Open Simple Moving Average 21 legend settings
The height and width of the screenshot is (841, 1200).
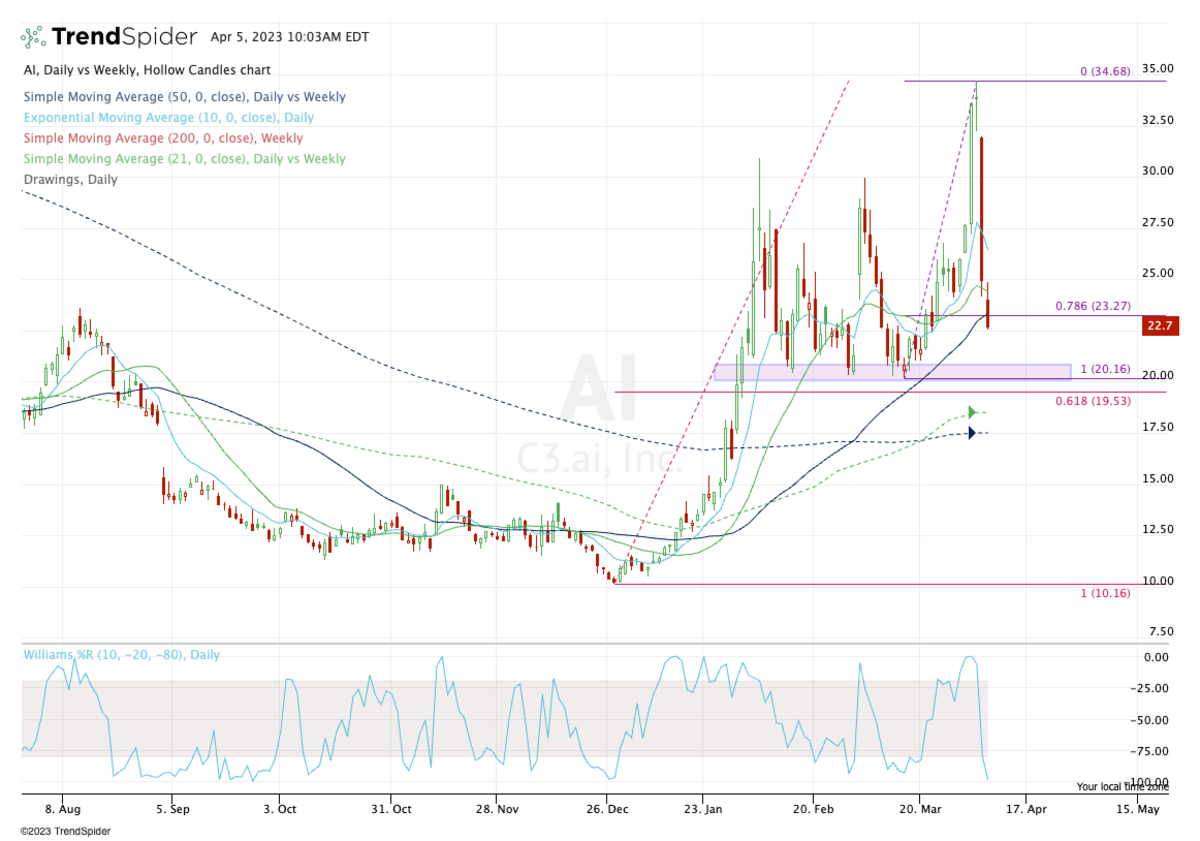(x=184, y=159)
